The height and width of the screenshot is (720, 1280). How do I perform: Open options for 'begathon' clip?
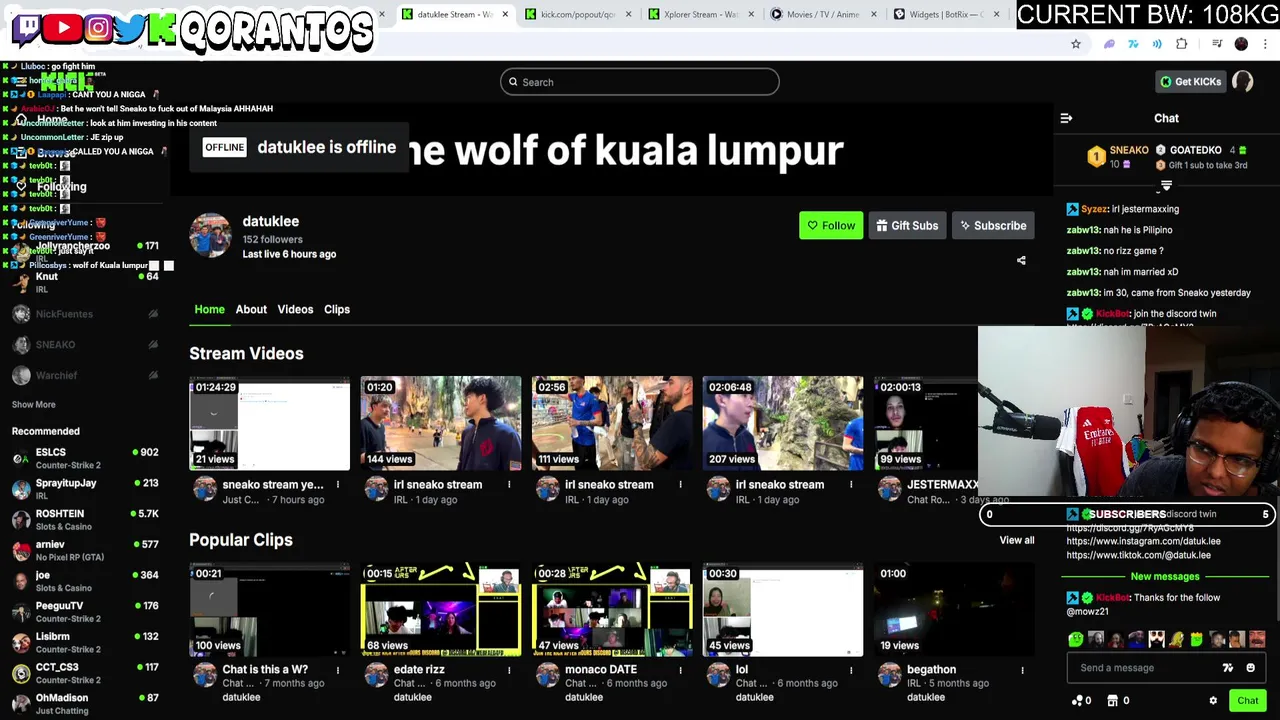pyautogui.click(x=1022, y=670)
